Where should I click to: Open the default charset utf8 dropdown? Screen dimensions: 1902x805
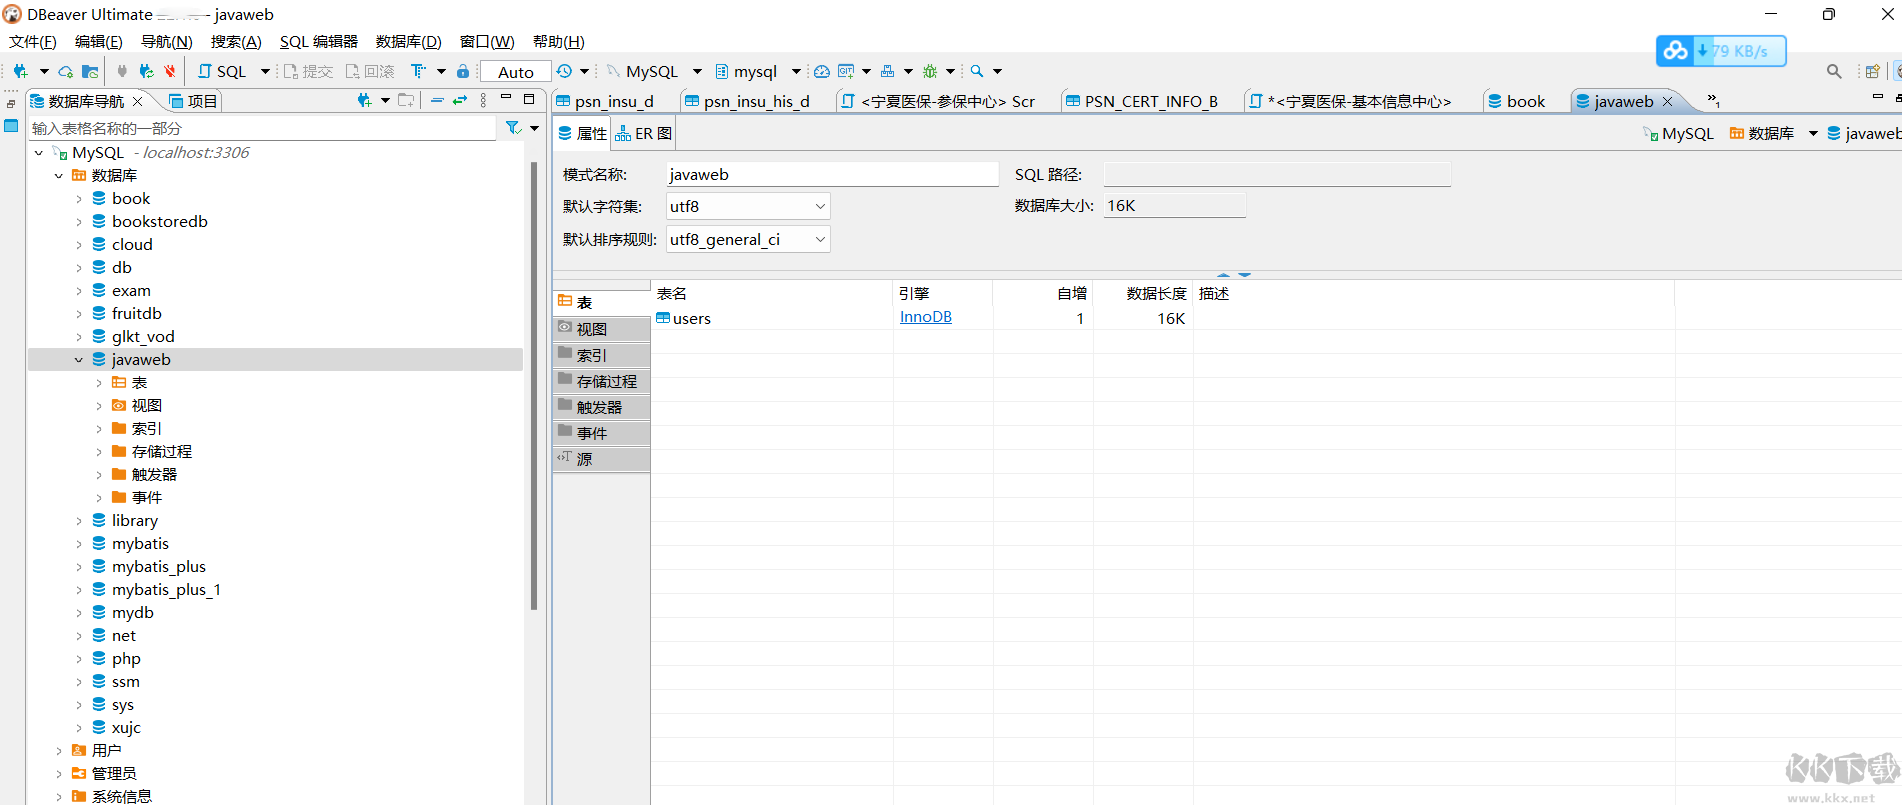[x=820, y=206]
